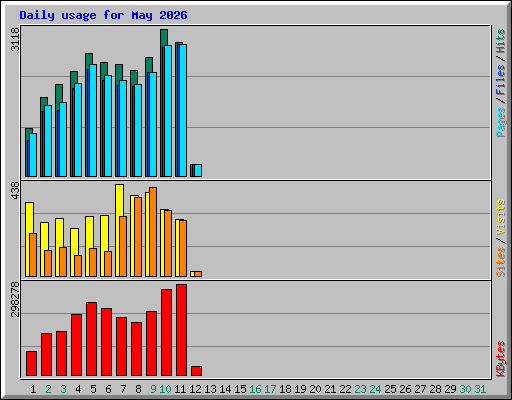
Task: Click day 22 on the x-axis
Action: [345, 389]
